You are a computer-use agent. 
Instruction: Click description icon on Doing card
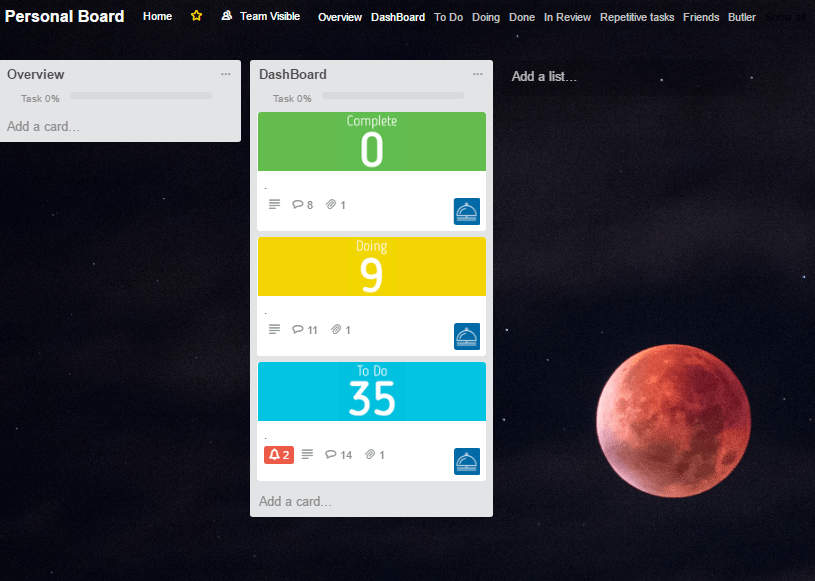click(274, 329)
